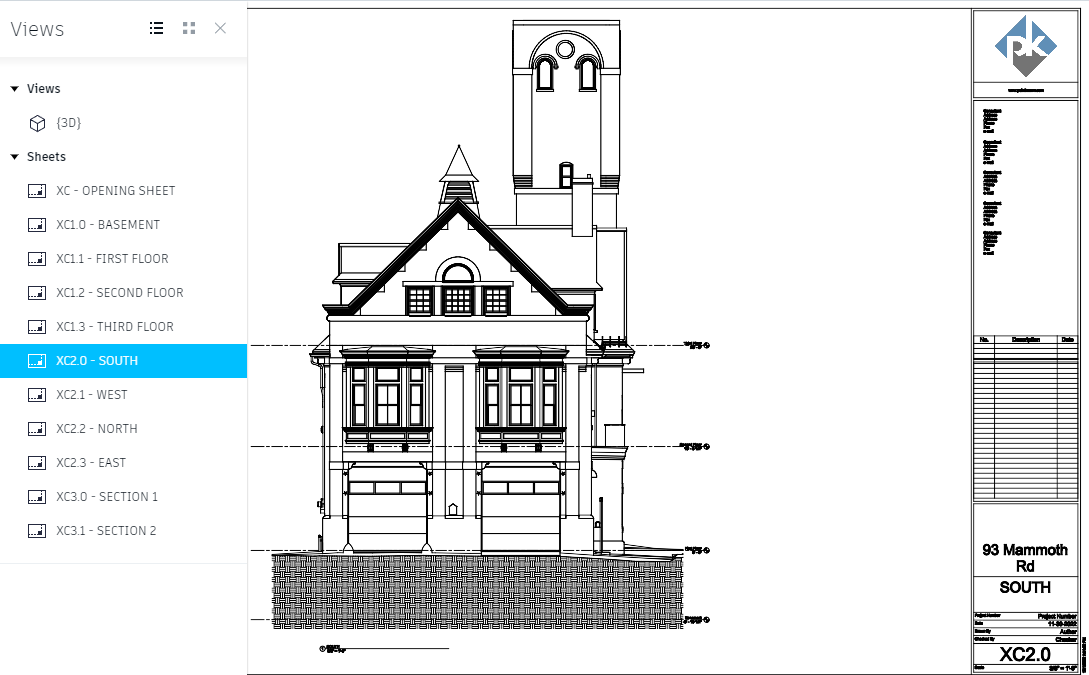Switch Views panel to list view
Viewport: 1089px width, 675px height.
tap(157, 28)
